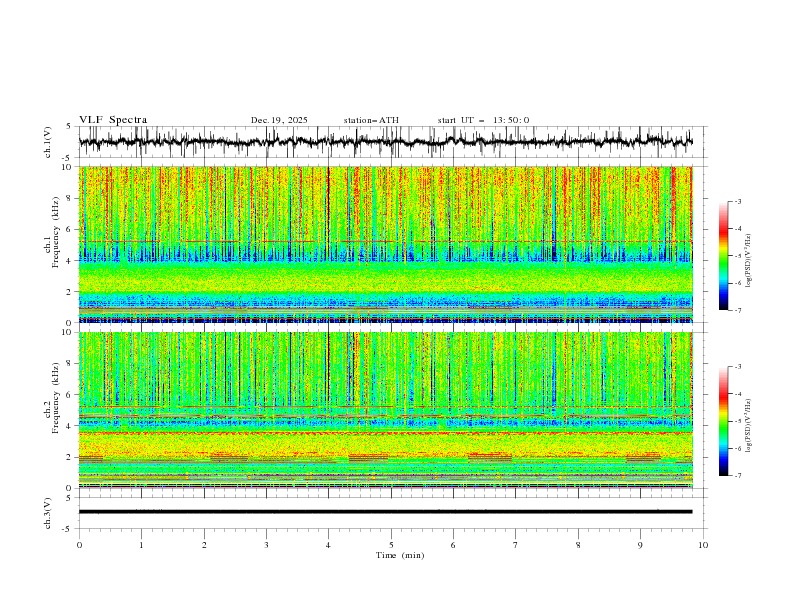Click the "ch.3(V)" waveform axis label

(48, 513)
